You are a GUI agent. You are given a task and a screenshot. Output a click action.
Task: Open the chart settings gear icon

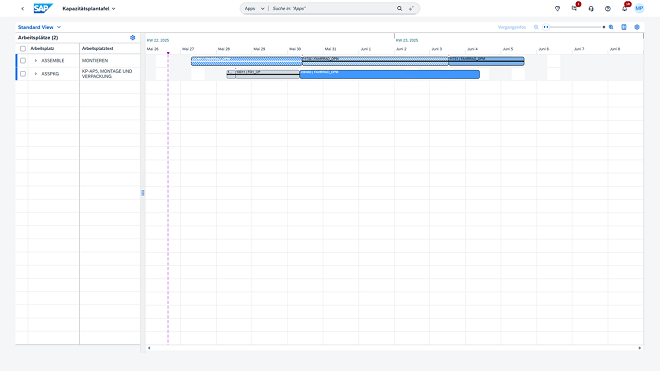pos(637,27)
